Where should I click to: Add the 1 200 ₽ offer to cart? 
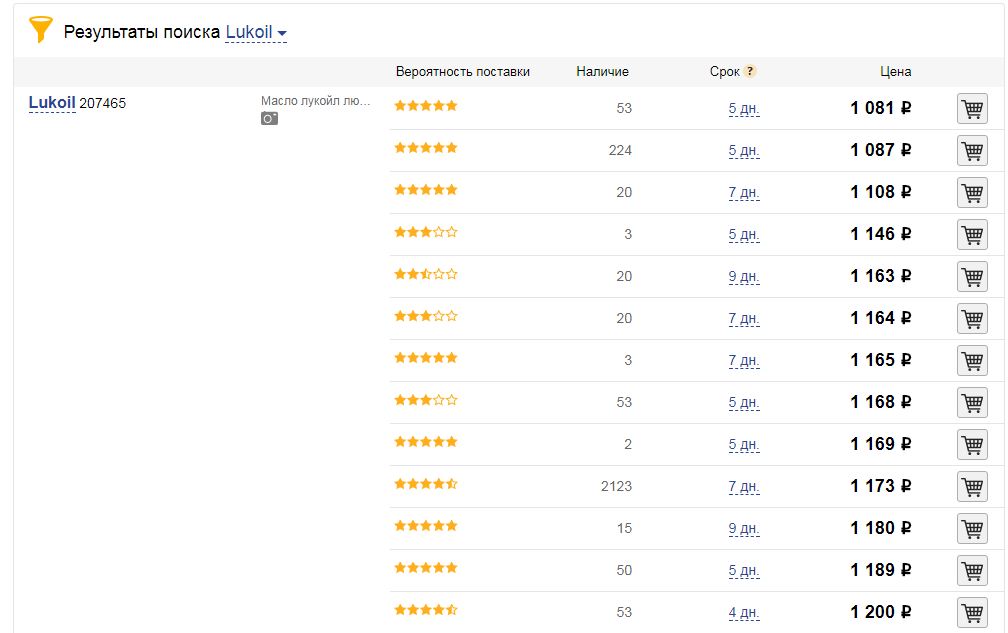coord(972,612)
